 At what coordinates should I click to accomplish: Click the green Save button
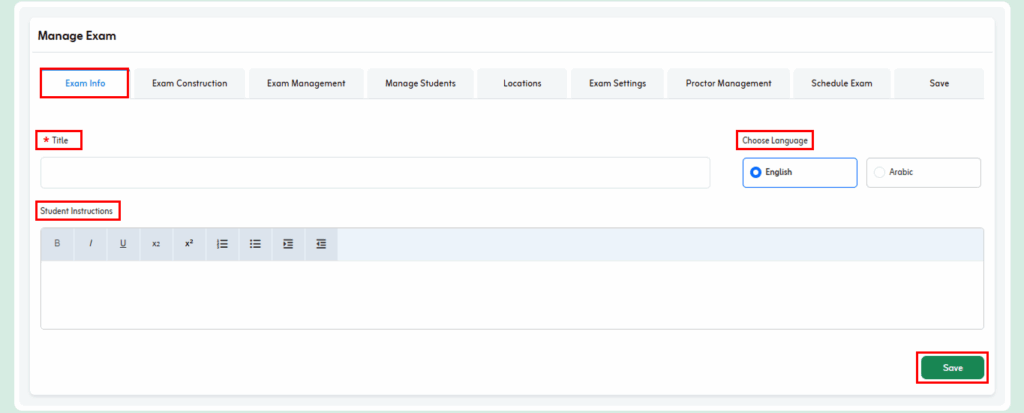pos(952,368)
